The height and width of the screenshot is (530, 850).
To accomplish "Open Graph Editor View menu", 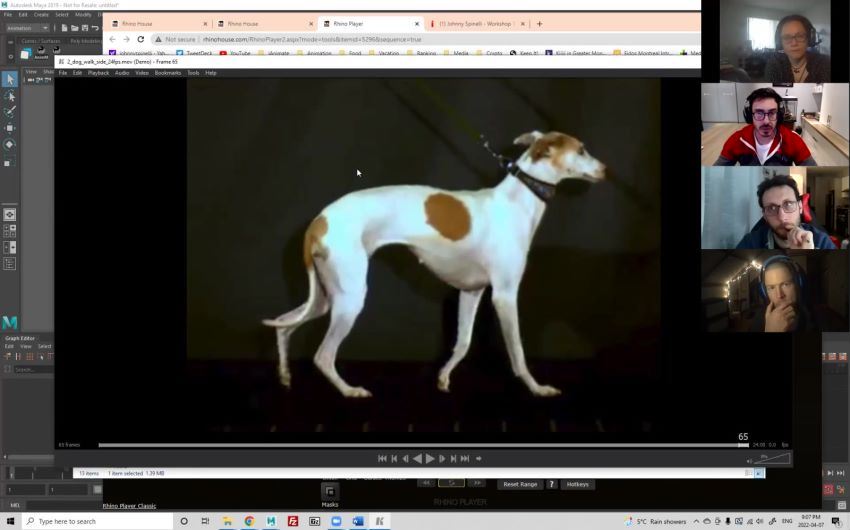I will click(x=25, y=346).
